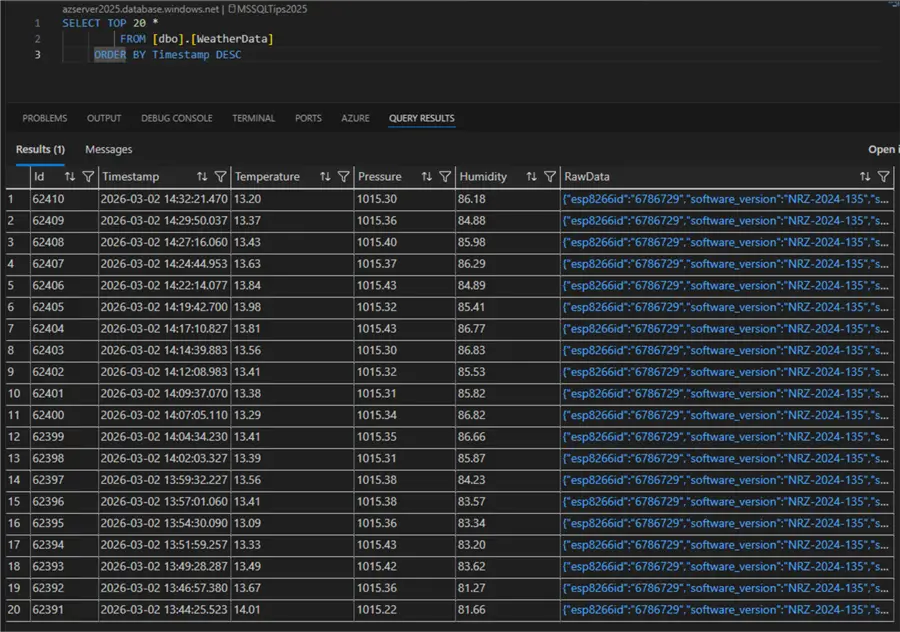Sort the Pressure column
This screenshot has height=632, width=900.
click(426, 177)
